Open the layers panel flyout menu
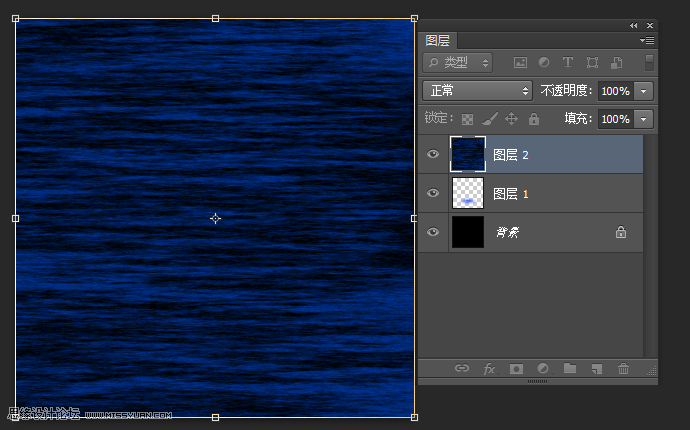The image size is (690, 430). 647,41
